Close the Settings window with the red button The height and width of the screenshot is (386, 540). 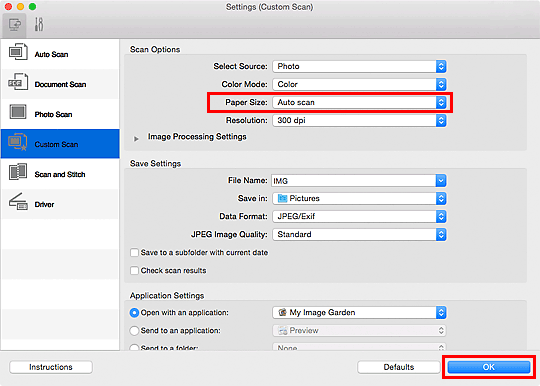tap(8, 7)
